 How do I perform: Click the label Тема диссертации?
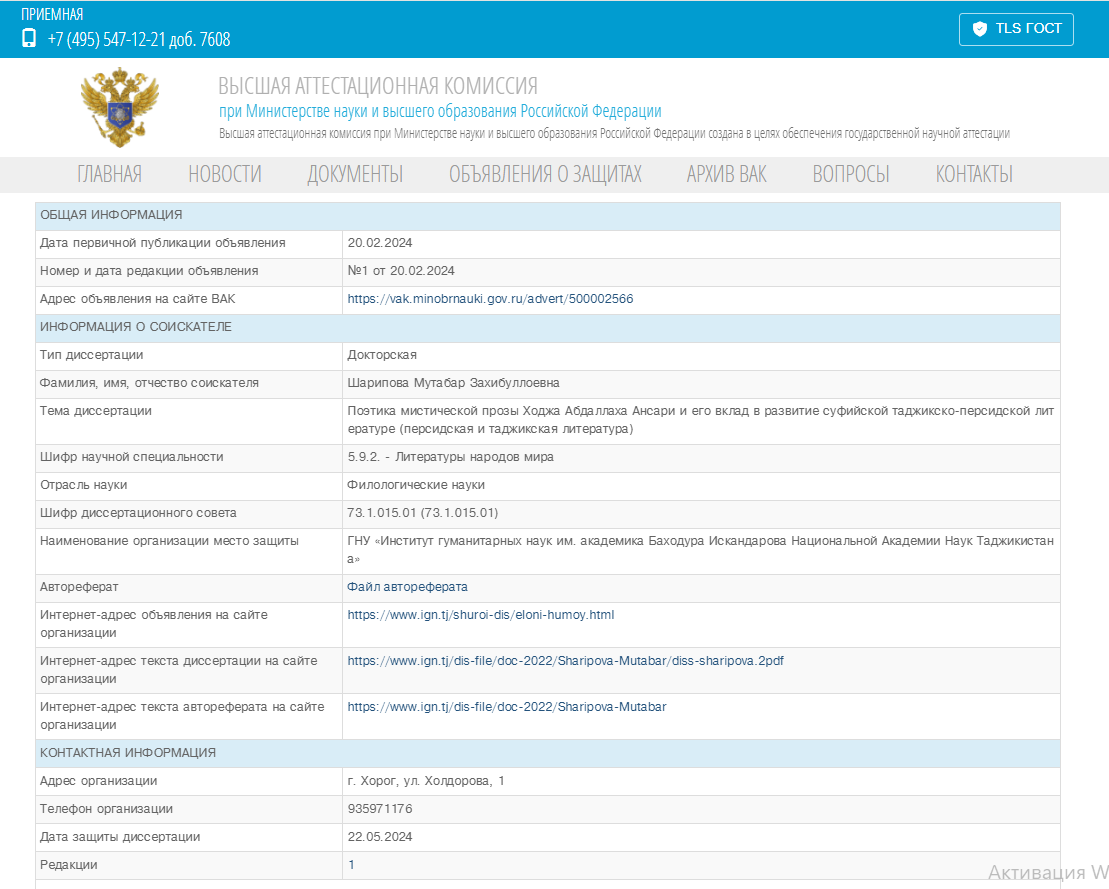[x=95, y=411]
